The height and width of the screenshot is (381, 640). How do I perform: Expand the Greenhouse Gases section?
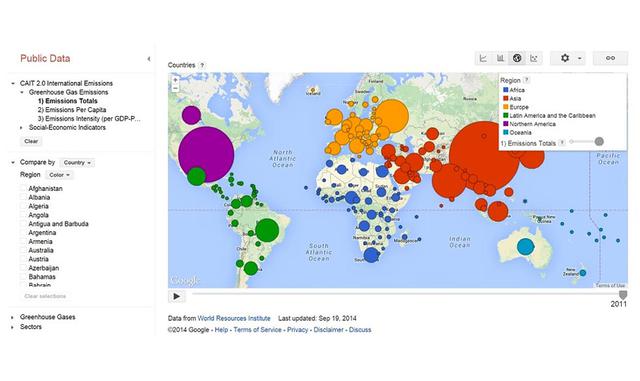13,317
